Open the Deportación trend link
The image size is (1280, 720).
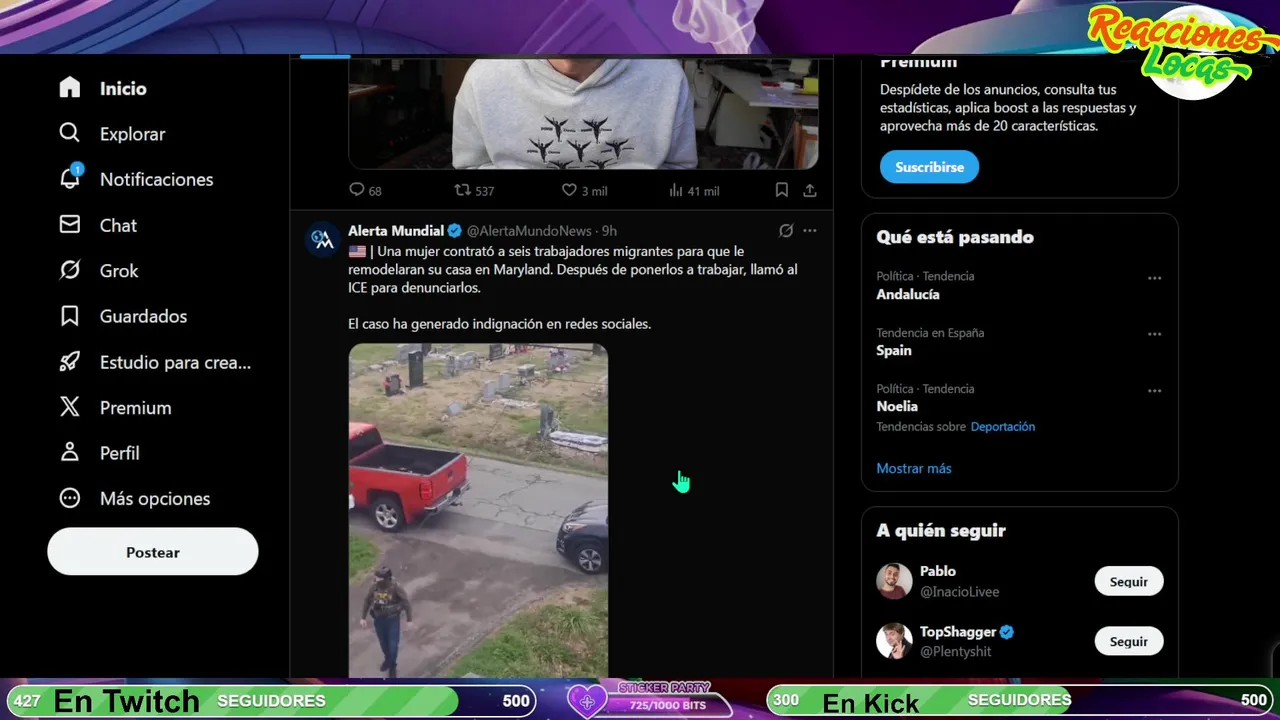[1002, 426]
